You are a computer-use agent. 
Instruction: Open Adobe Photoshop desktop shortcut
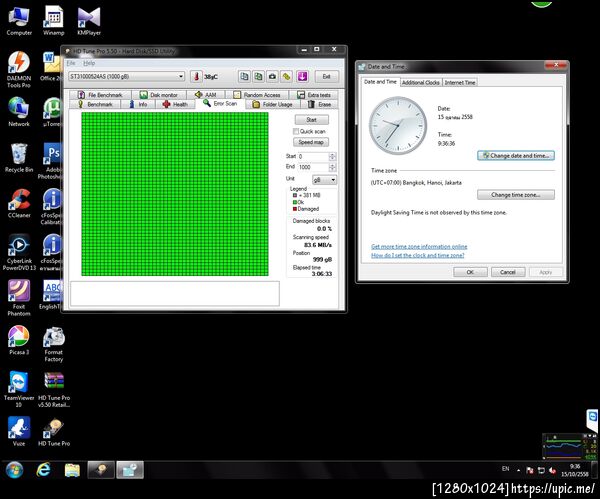[52, 161]
